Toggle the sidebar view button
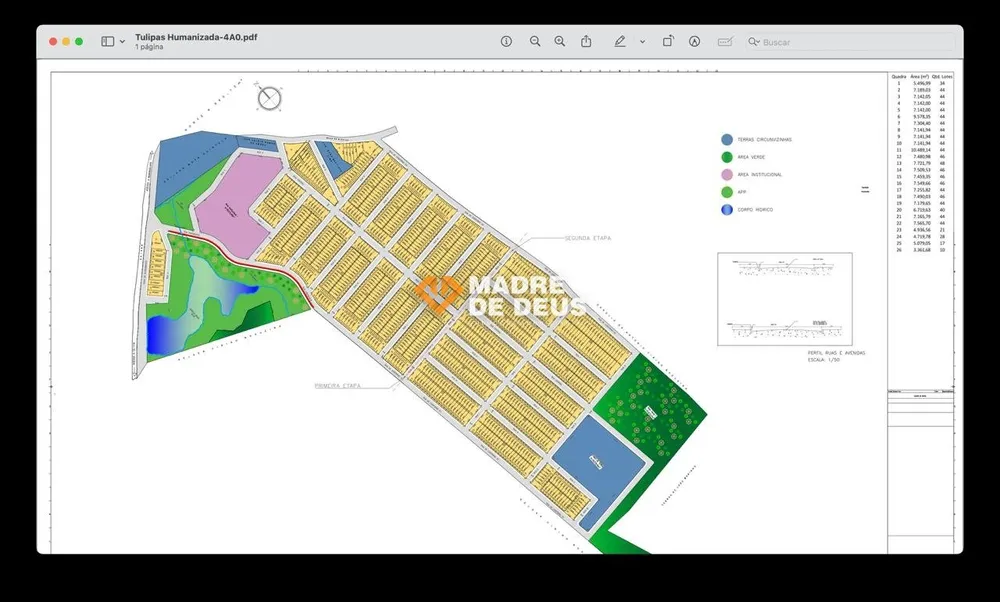1000x602 pixels. pyautogui.click(x=108, y=41)
